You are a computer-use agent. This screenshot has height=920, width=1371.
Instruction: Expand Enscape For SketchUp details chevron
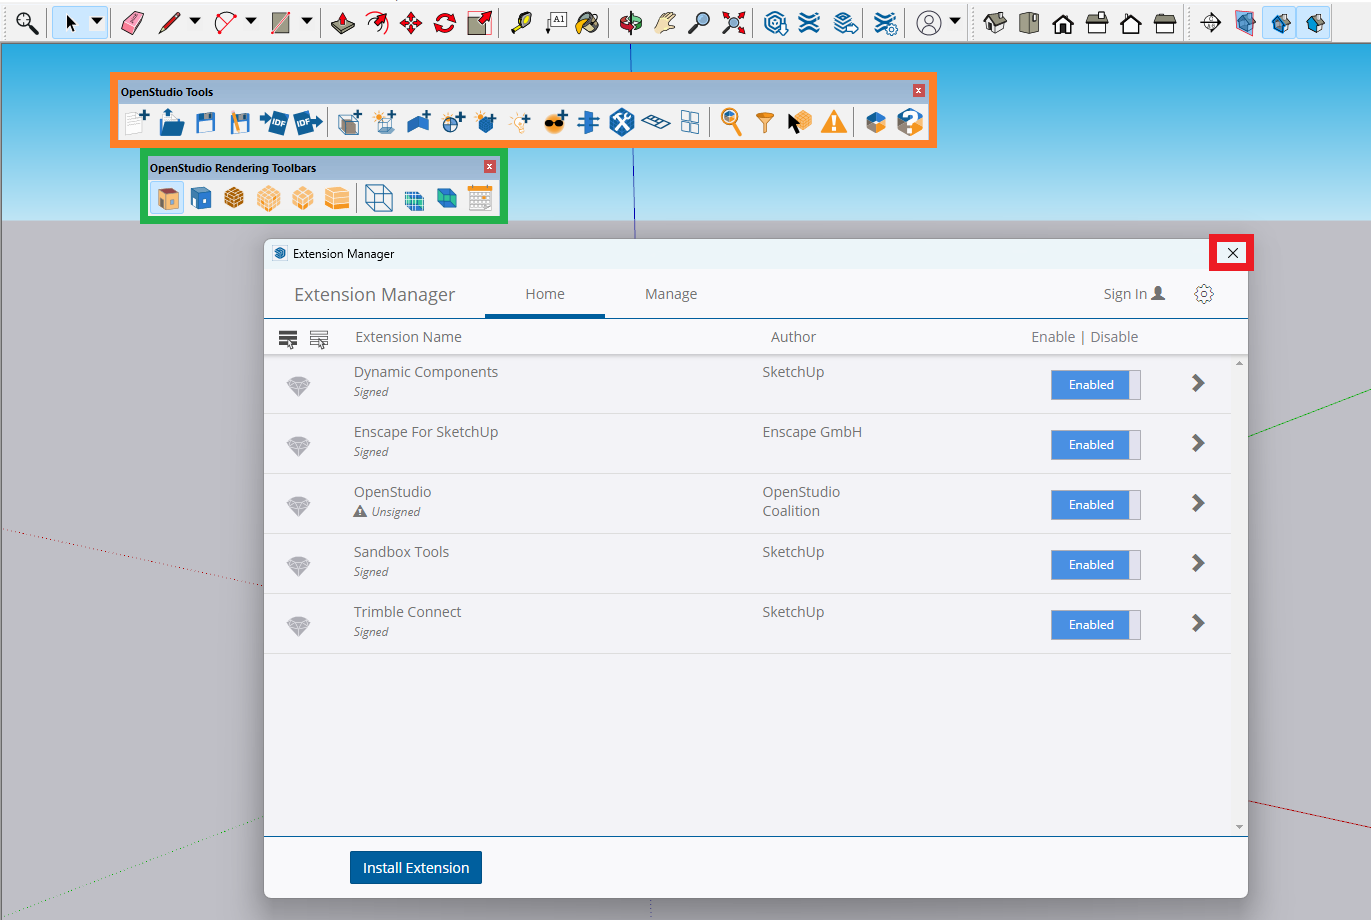[1198, 443]
